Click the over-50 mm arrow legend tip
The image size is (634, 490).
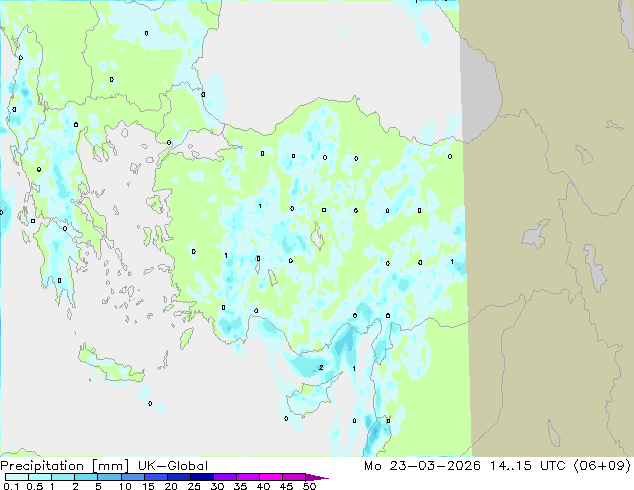(x=317, y=477)
